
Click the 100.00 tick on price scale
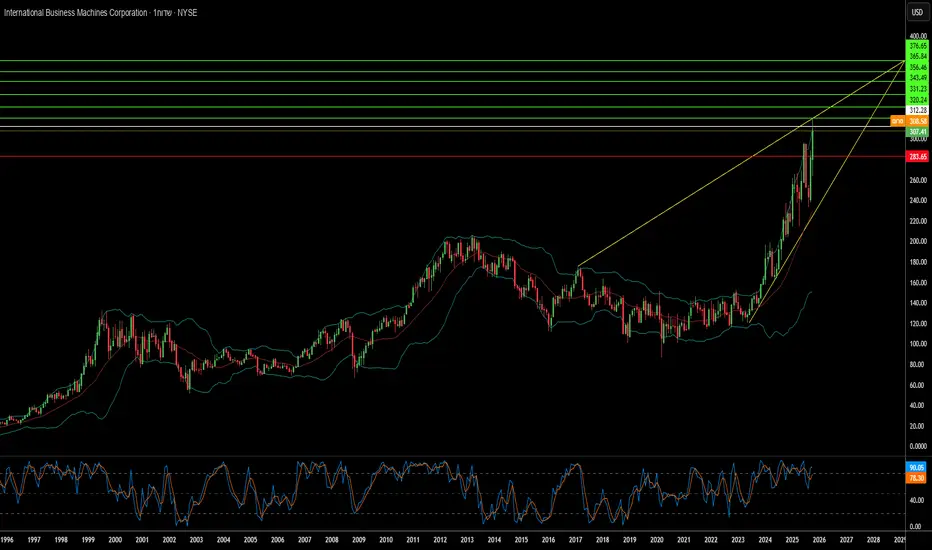pos(917,344)
